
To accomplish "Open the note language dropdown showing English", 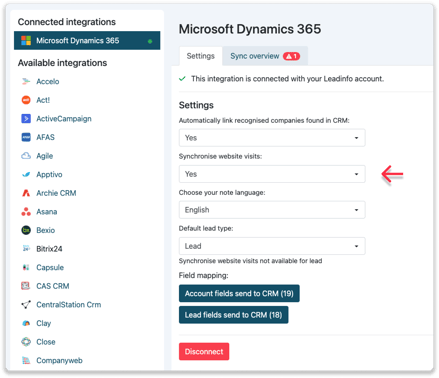I will pyautogui.click(x=272, y=210).
